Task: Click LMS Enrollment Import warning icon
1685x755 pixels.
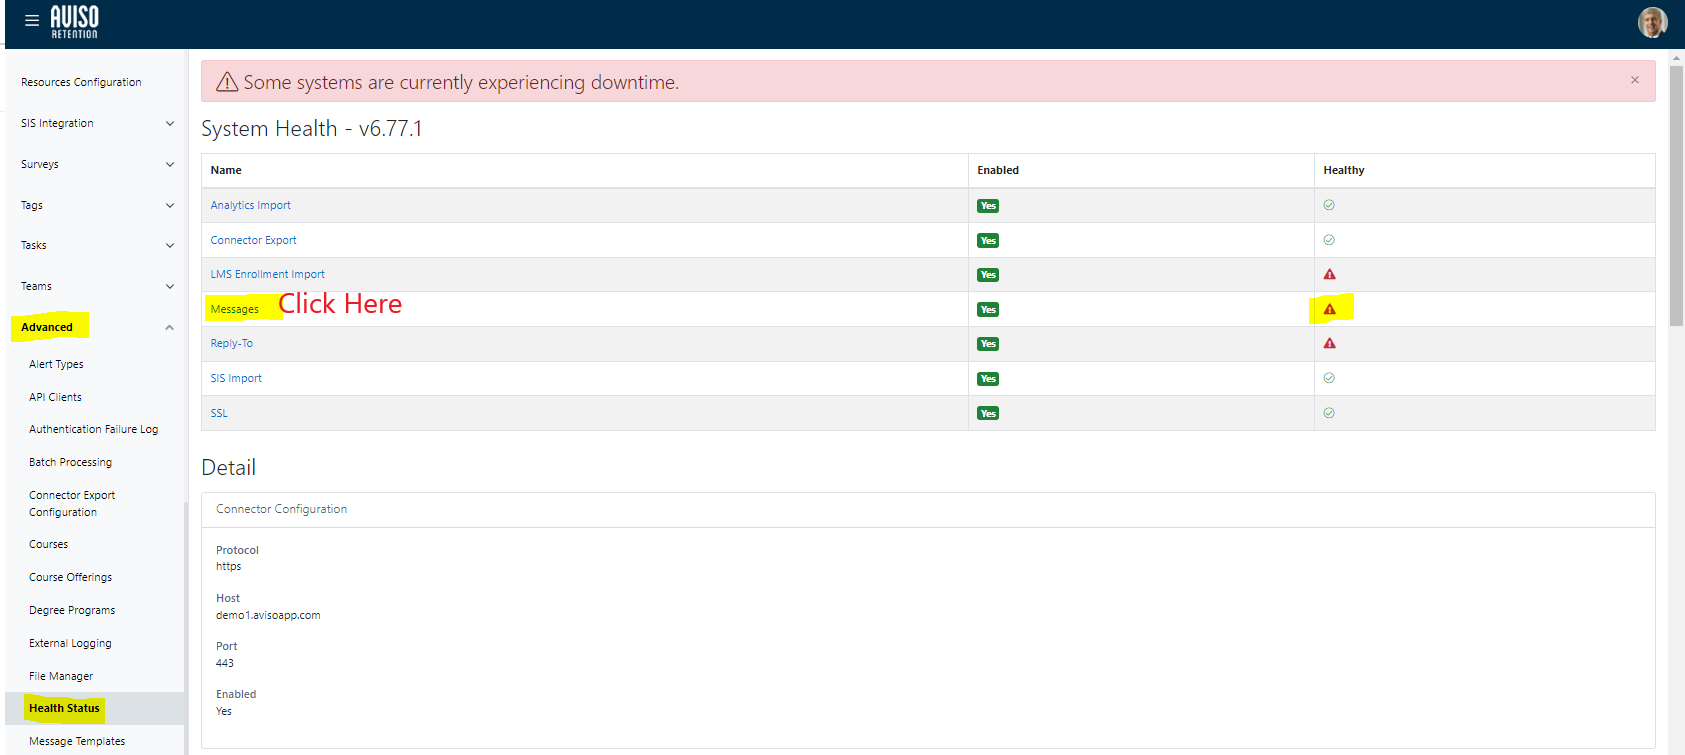Action: 1329,274
